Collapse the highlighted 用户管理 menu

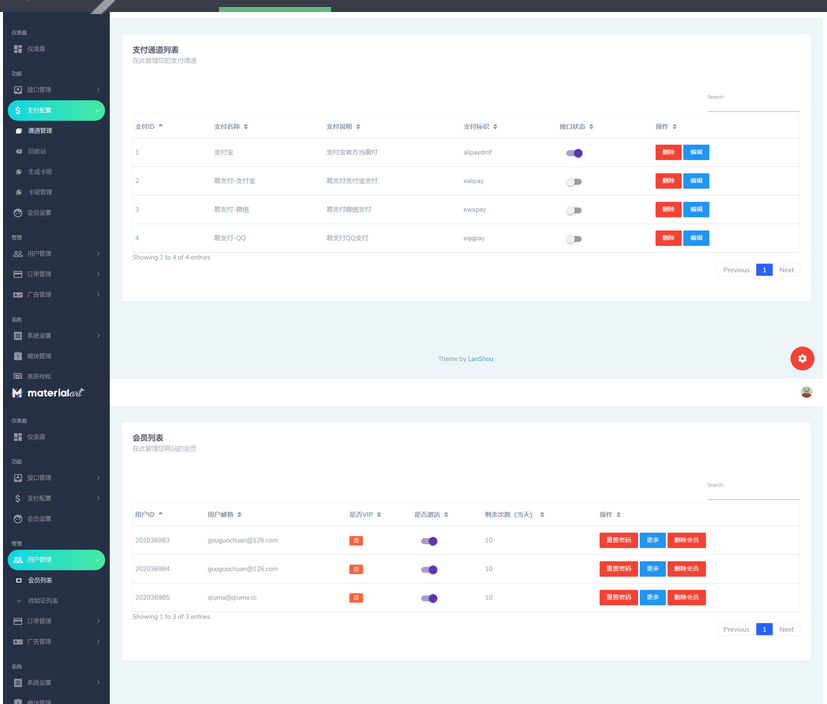pyautogui.click(x=55, y=560)
